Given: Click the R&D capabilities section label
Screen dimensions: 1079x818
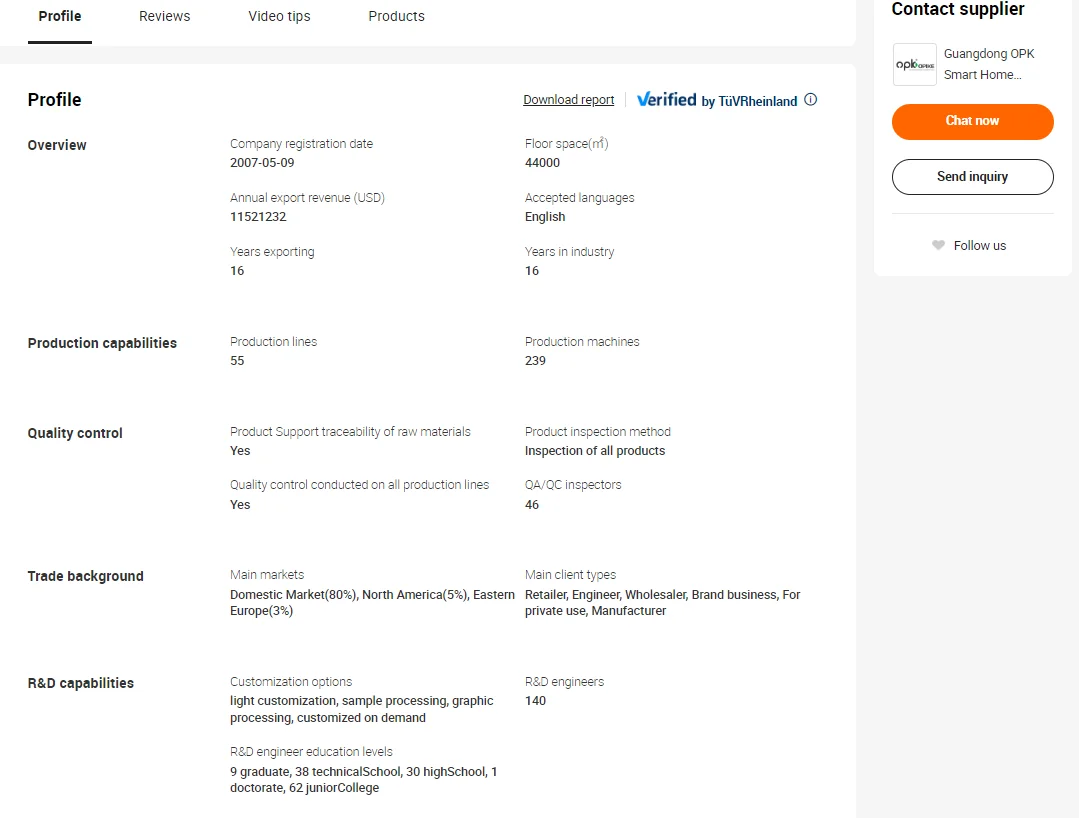Looking at the screenshot, I should tap(81, 683).
